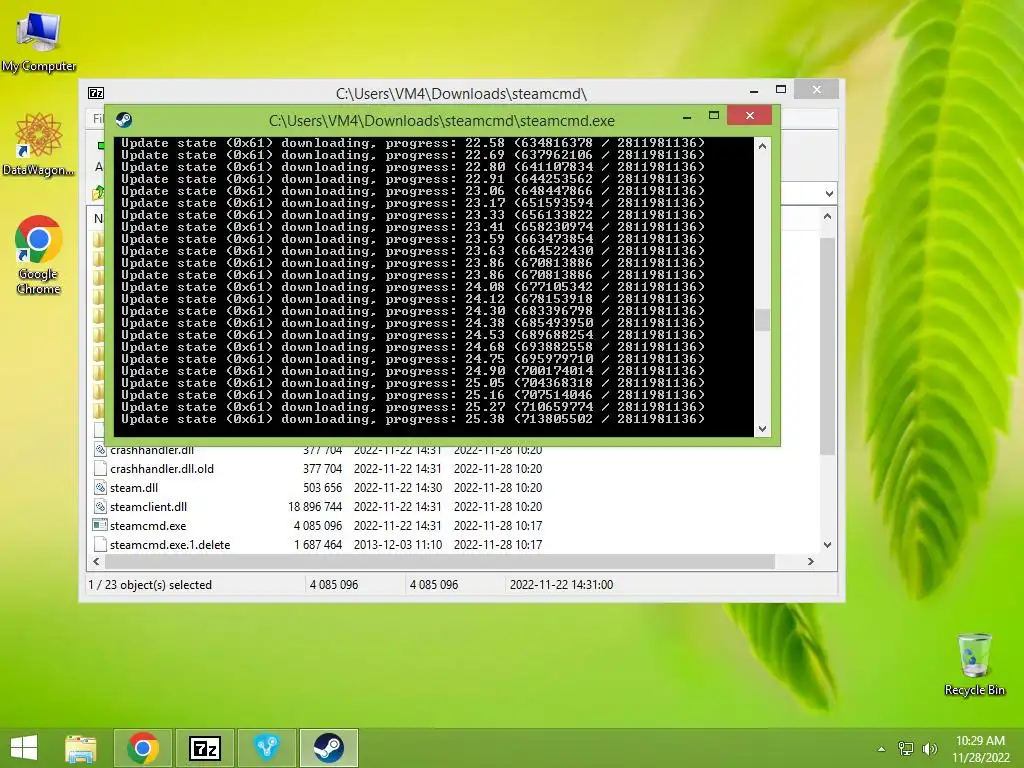1024x768 pixels.
Task: Open File Explorer from the taskbar
Action: (80, 748)
